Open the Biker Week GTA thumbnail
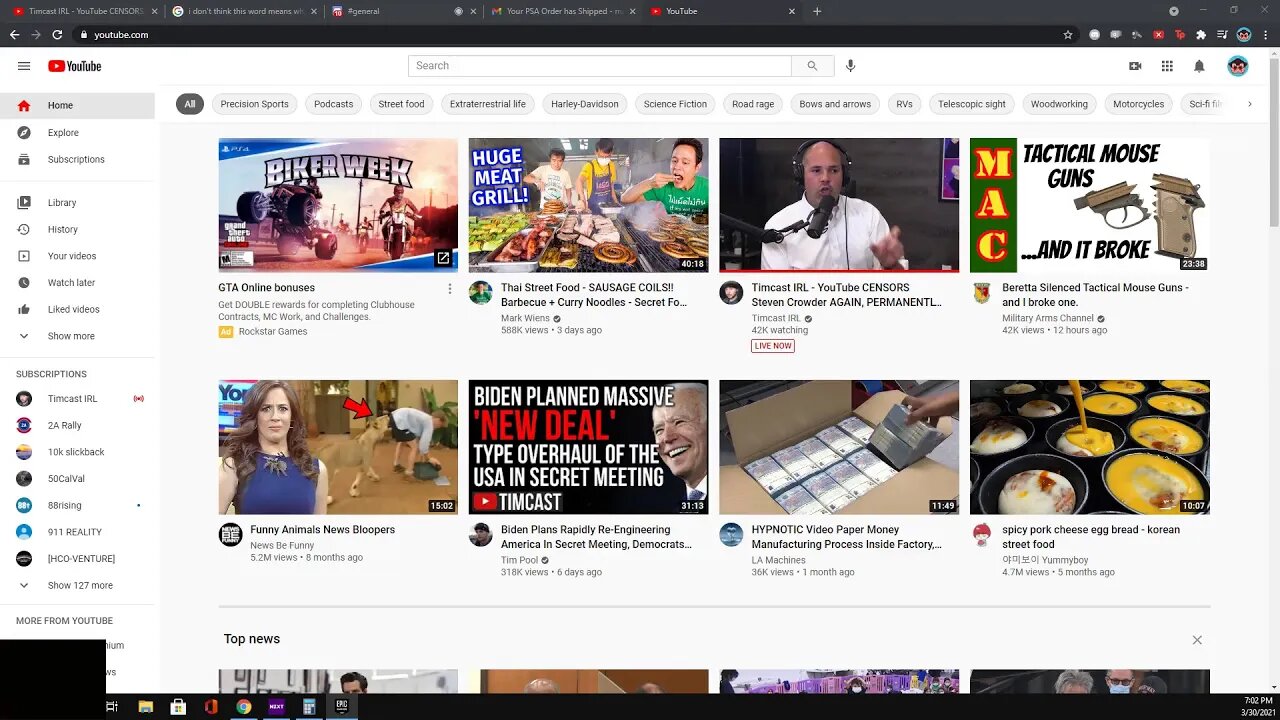The image size is (1280, 720). (338, 205)
